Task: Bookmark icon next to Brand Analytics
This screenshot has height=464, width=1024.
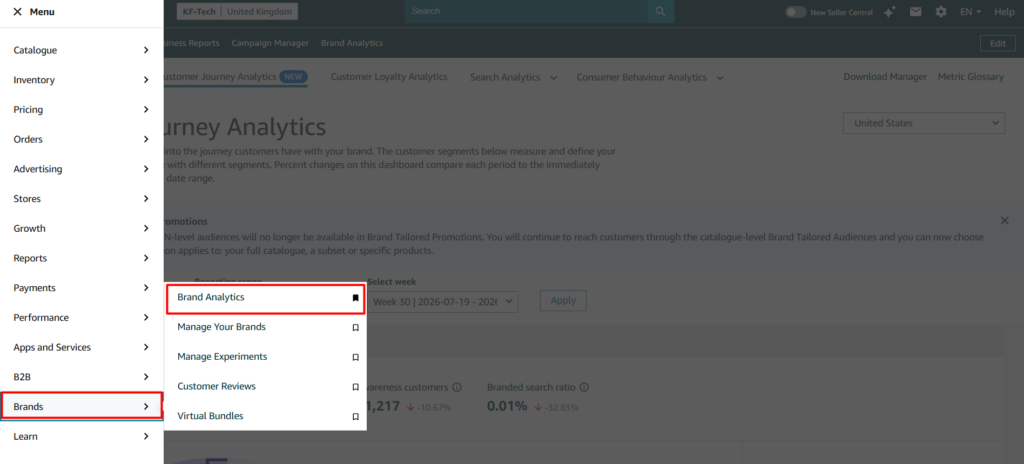Action: [x=355, y=297]
